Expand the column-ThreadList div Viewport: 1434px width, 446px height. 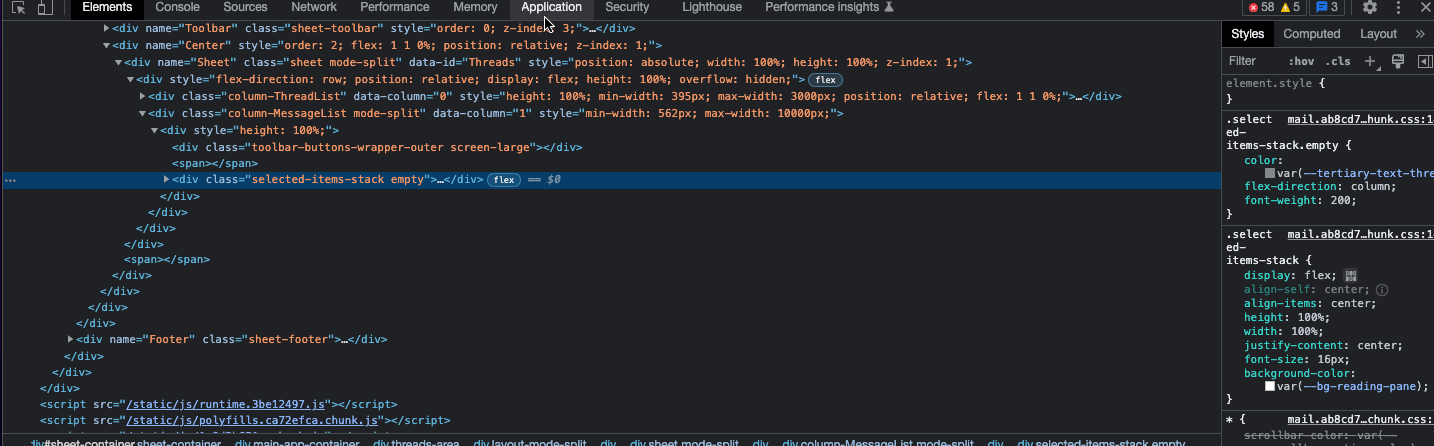point(142,96)
